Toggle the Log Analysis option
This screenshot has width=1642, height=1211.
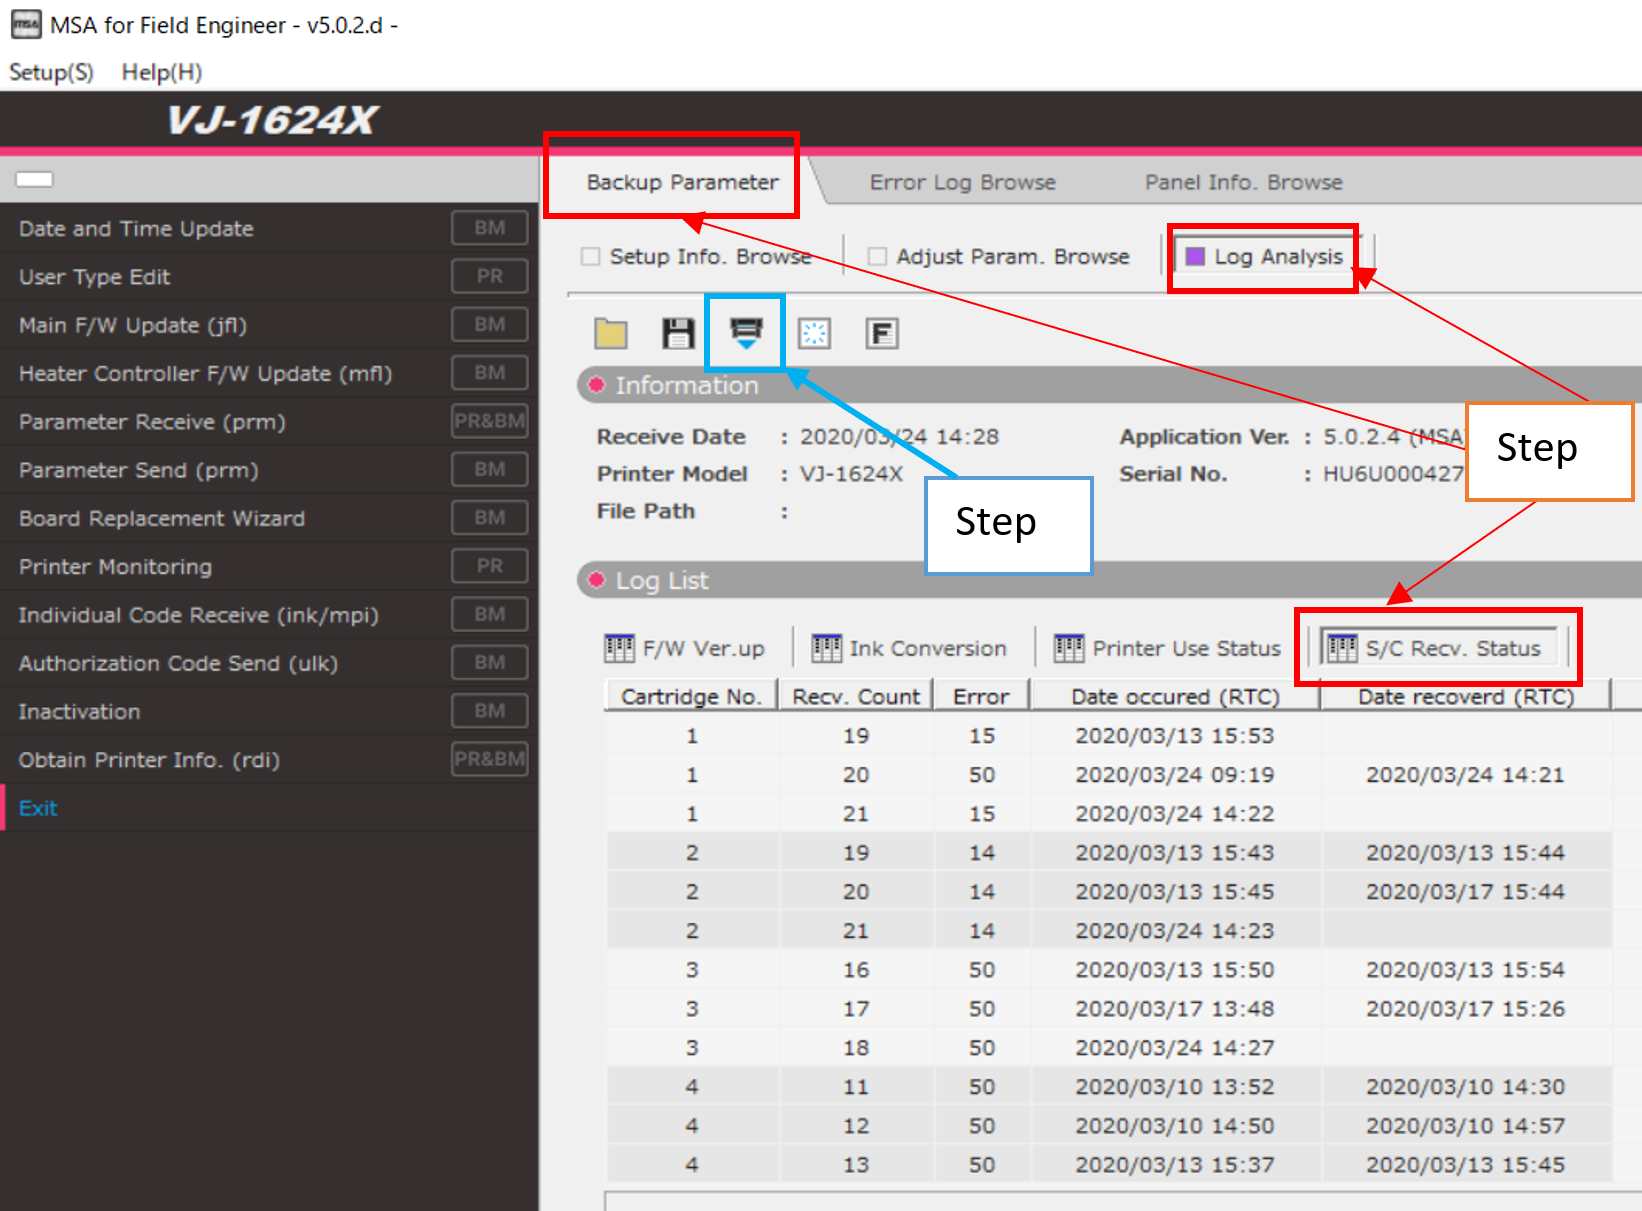(x=1195, y=257)
